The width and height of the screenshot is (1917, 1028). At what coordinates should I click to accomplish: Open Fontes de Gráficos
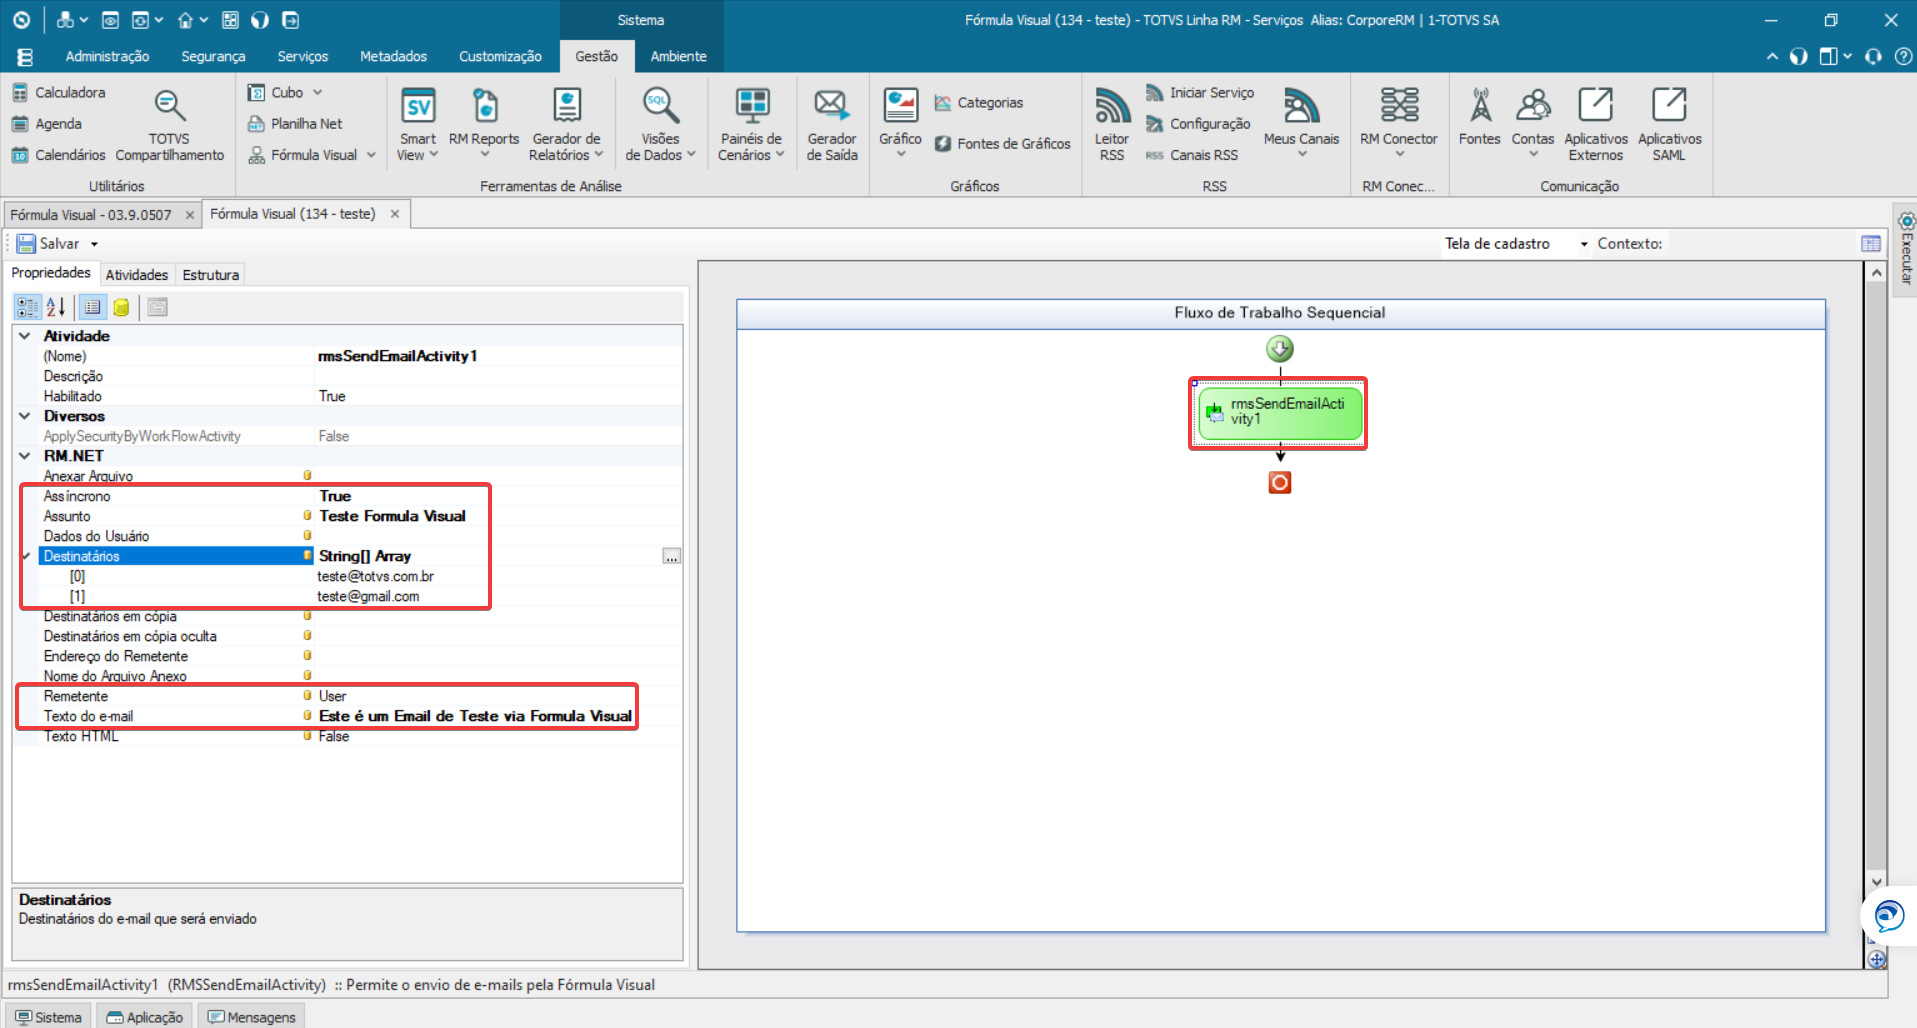point(1003,144)
